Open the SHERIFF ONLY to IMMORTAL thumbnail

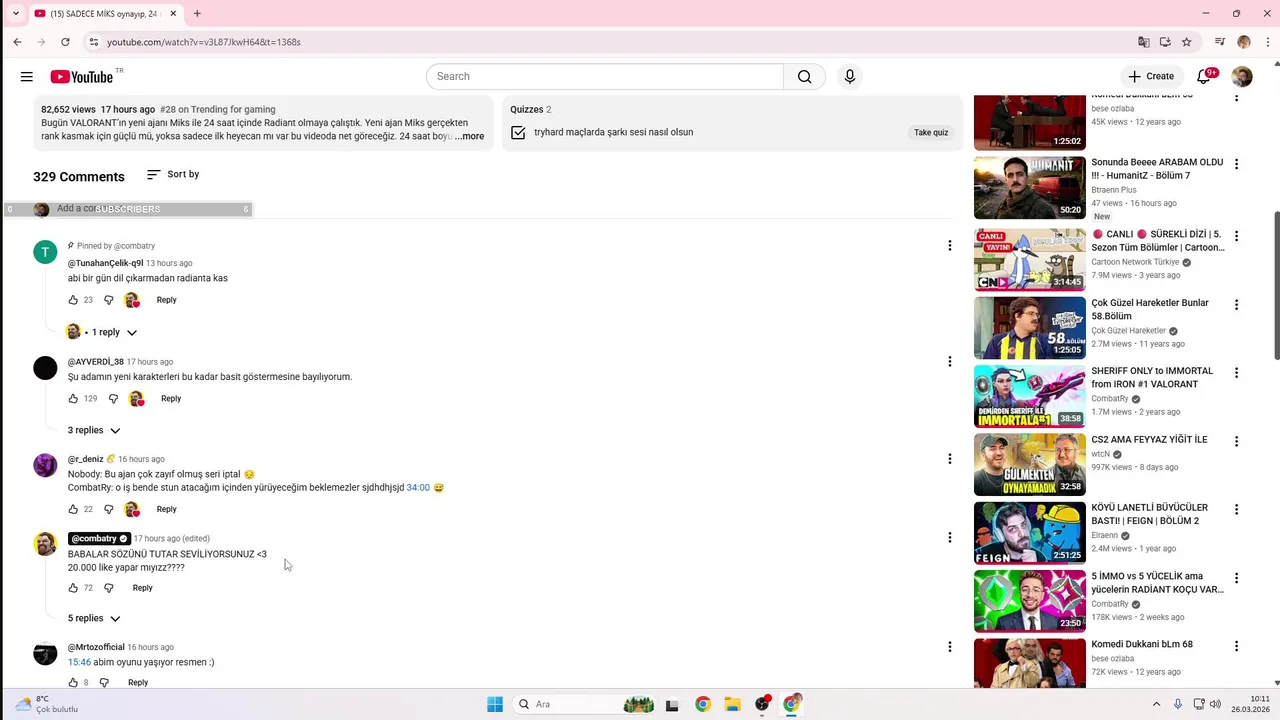coord(1029,396)
